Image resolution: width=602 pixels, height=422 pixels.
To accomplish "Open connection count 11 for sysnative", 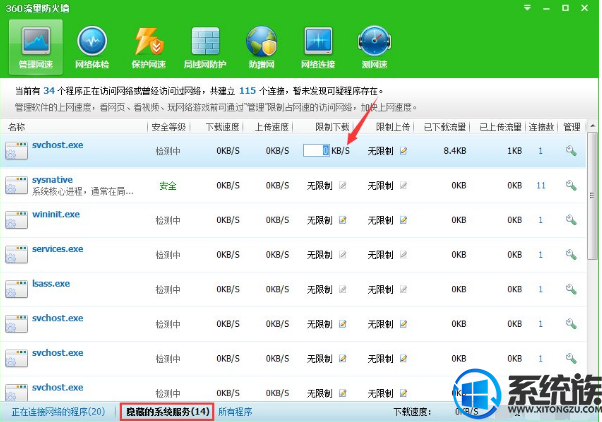I will pos(541,186).
